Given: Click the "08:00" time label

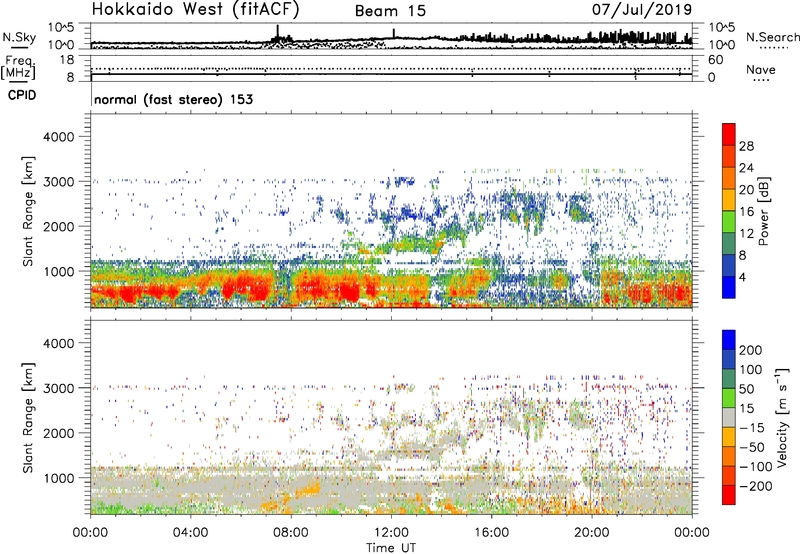Looking at the screenshot, I should pyautogui.click(x=291, y=533).
